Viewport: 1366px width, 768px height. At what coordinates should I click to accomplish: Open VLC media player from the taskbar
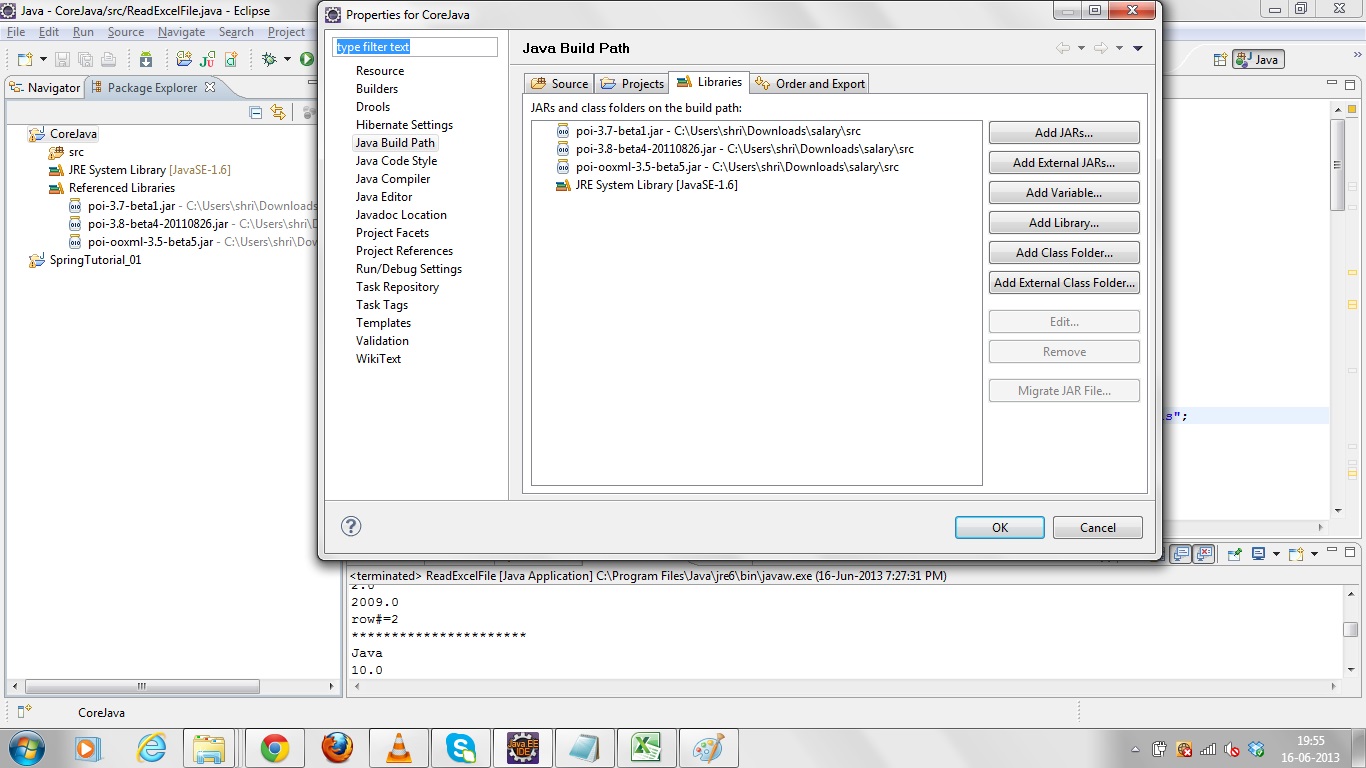tap(399, 748)
